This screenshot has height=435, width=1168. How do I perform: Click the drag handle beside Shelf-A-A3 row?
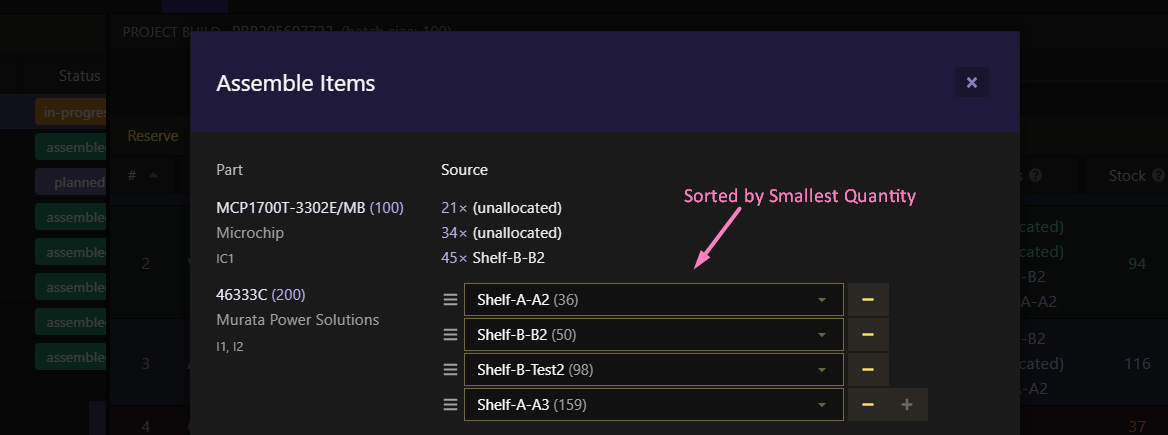coord(450,404)
